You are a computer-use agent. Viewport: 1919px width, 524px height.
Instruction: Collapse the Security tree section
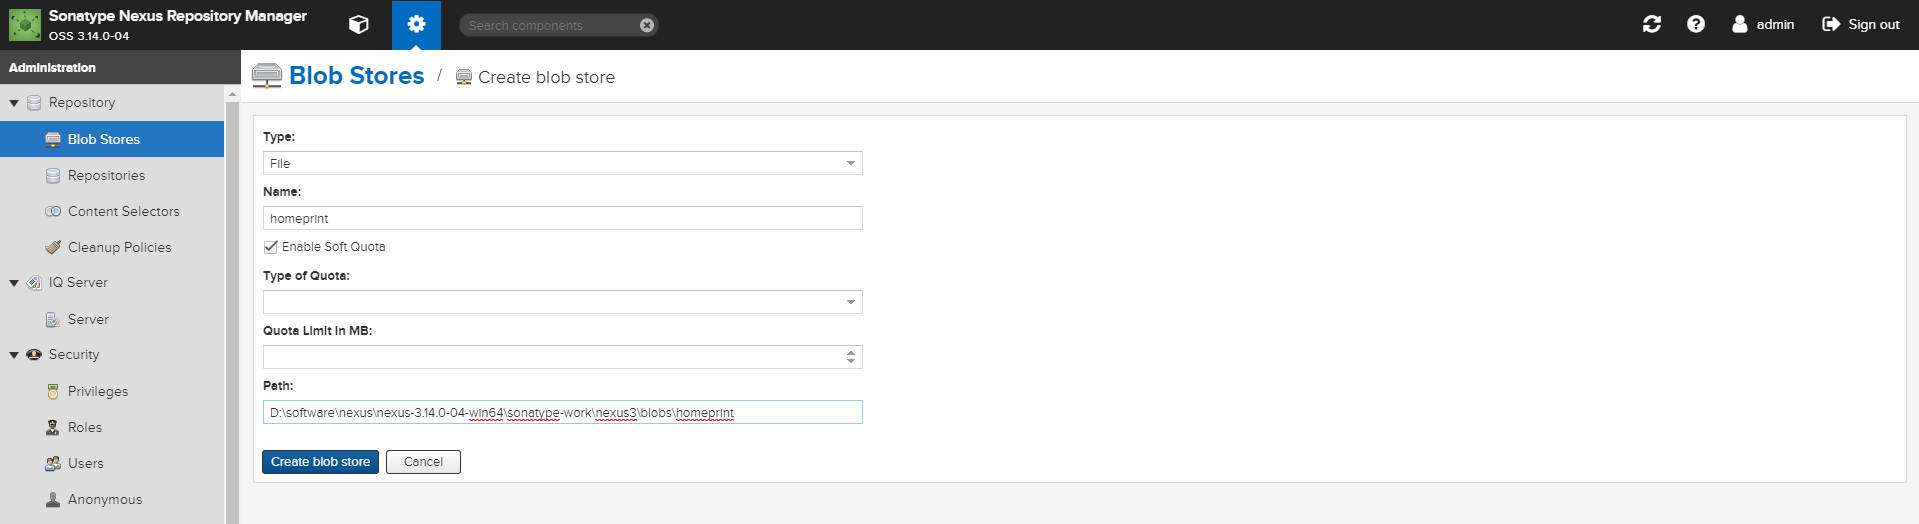(14, 355)
